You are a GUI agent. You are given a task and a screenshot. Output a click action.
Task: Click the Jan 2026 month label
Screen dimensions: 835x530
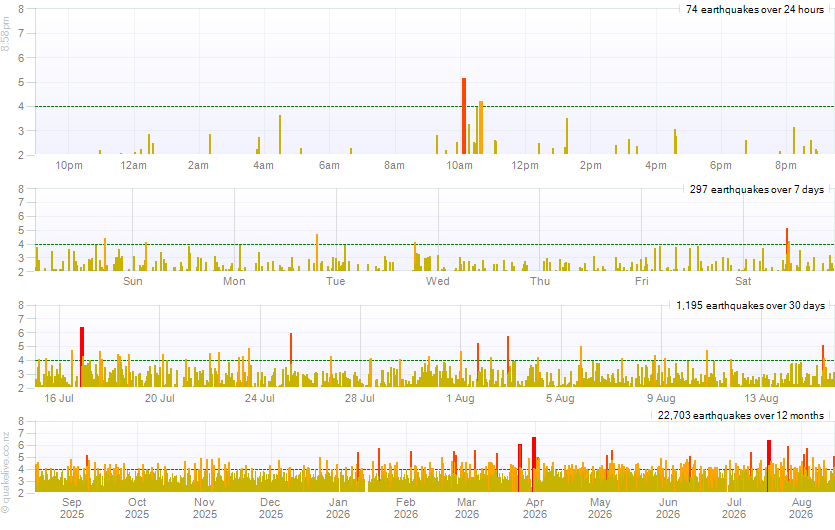pyautogui.click(x=338, y=508)
